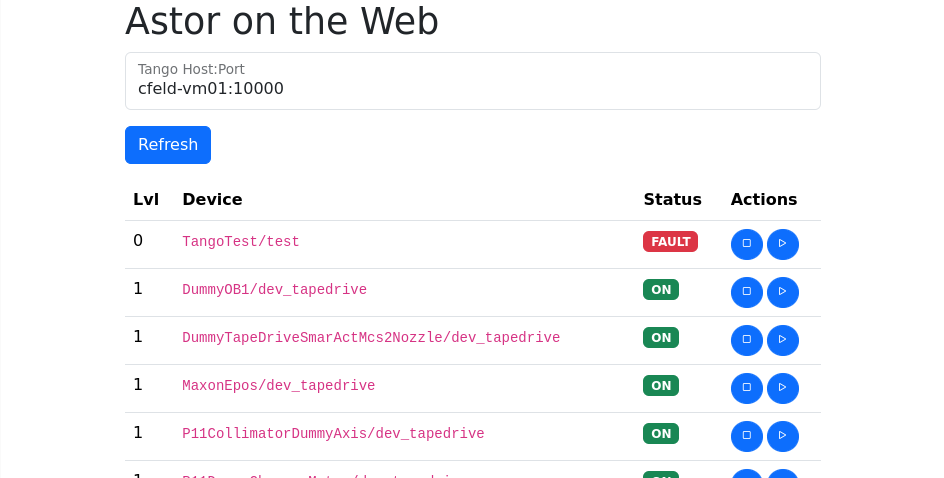Select P11CollimatorDummyAxis/dev_tapedrive device name
Viewport: 944px width, 478px height.
[x=333, y=433]
